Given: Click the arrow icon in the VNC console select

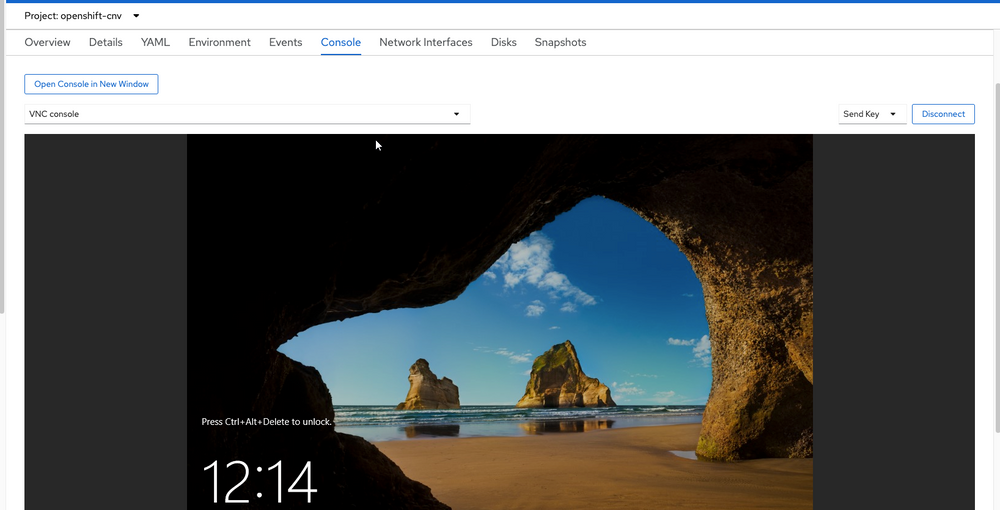Looking at the screenshot, I should (x=456, y=114).
